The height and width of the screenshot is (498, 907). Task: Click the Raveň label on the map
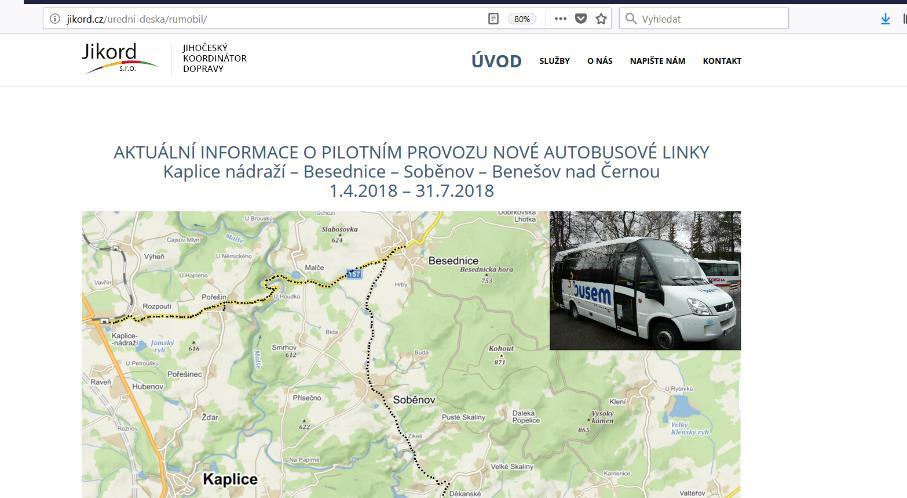click(x=101, y=382)
